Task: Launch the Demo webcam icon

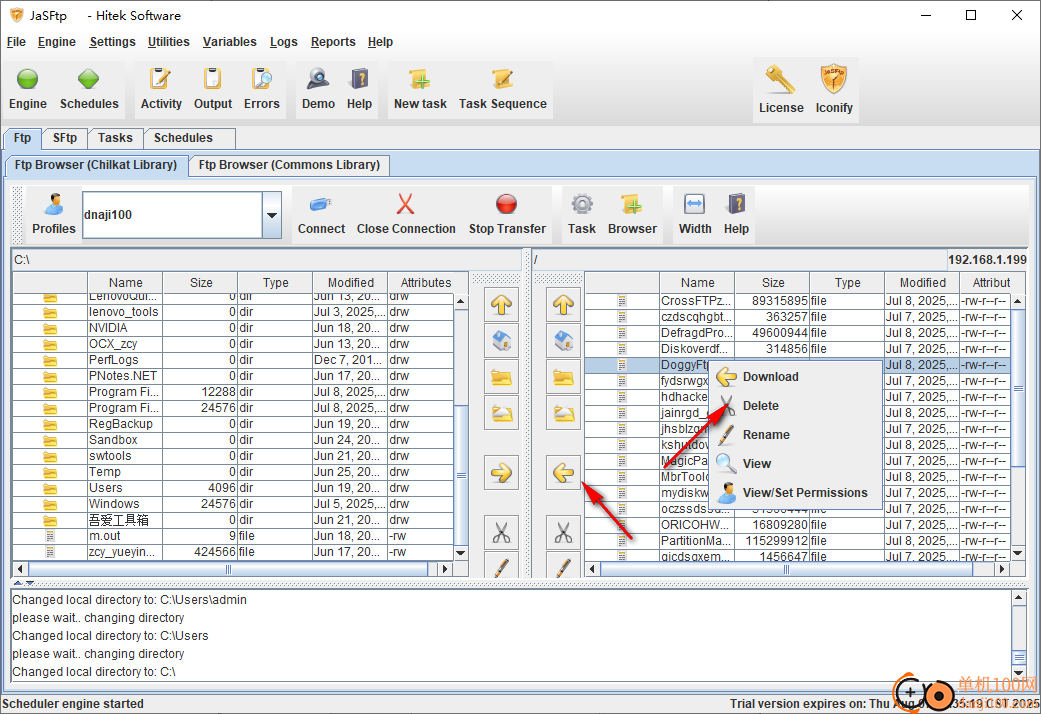Action: tap(318, 80)
